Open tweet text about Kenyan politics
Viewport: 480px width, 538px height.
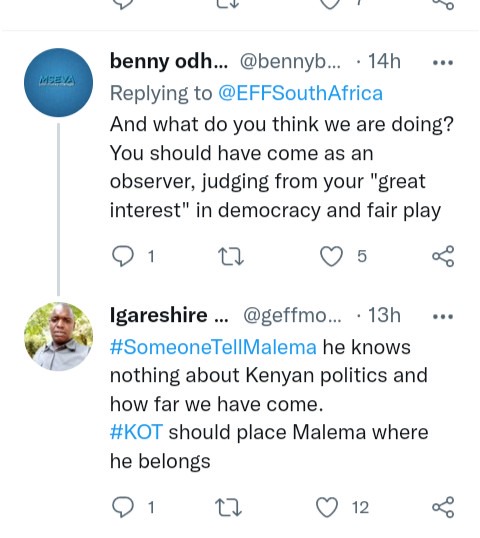pos(269,404)
